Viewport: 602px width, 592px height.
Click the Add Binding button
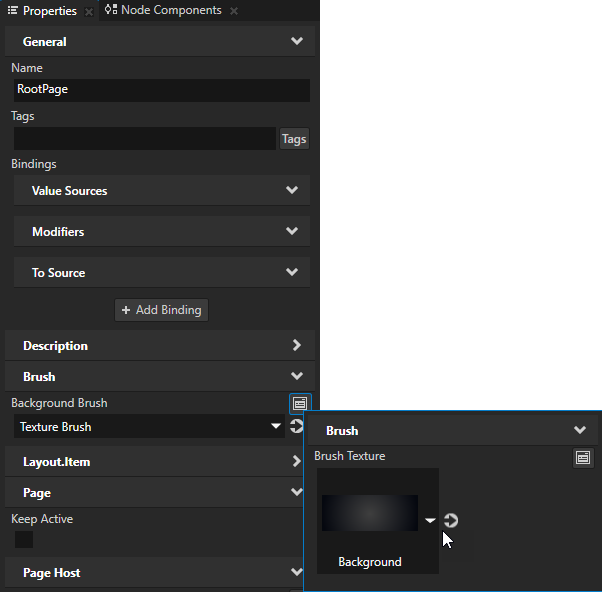(161, 310)
